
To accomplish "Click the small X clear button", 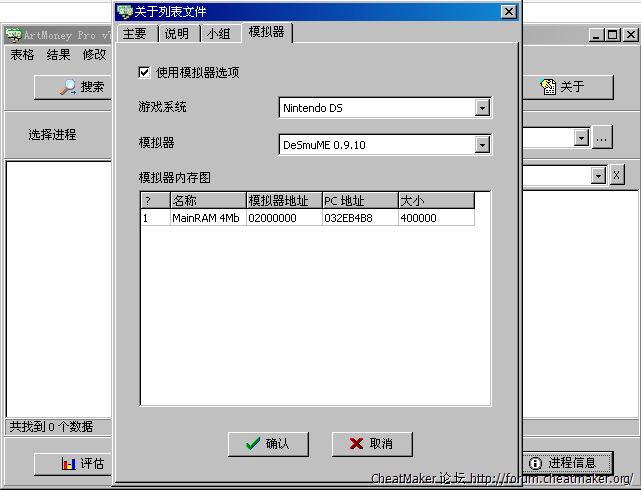I will click(617, 175).
